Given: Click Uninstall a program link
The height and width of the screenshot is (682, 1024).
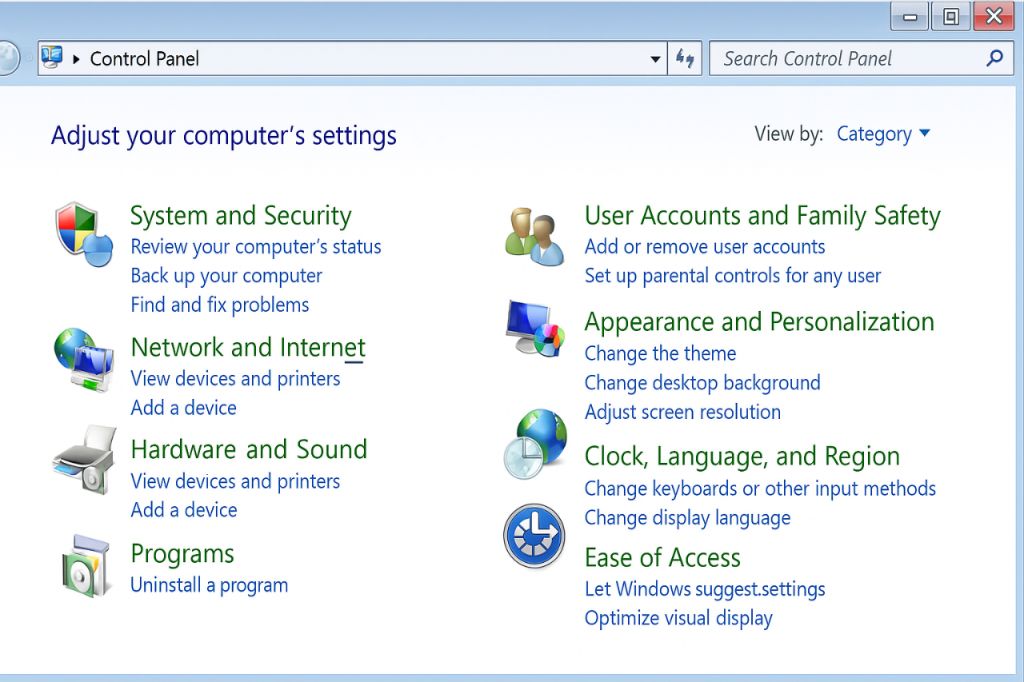Looking at the screenshot, I should 209,585.
